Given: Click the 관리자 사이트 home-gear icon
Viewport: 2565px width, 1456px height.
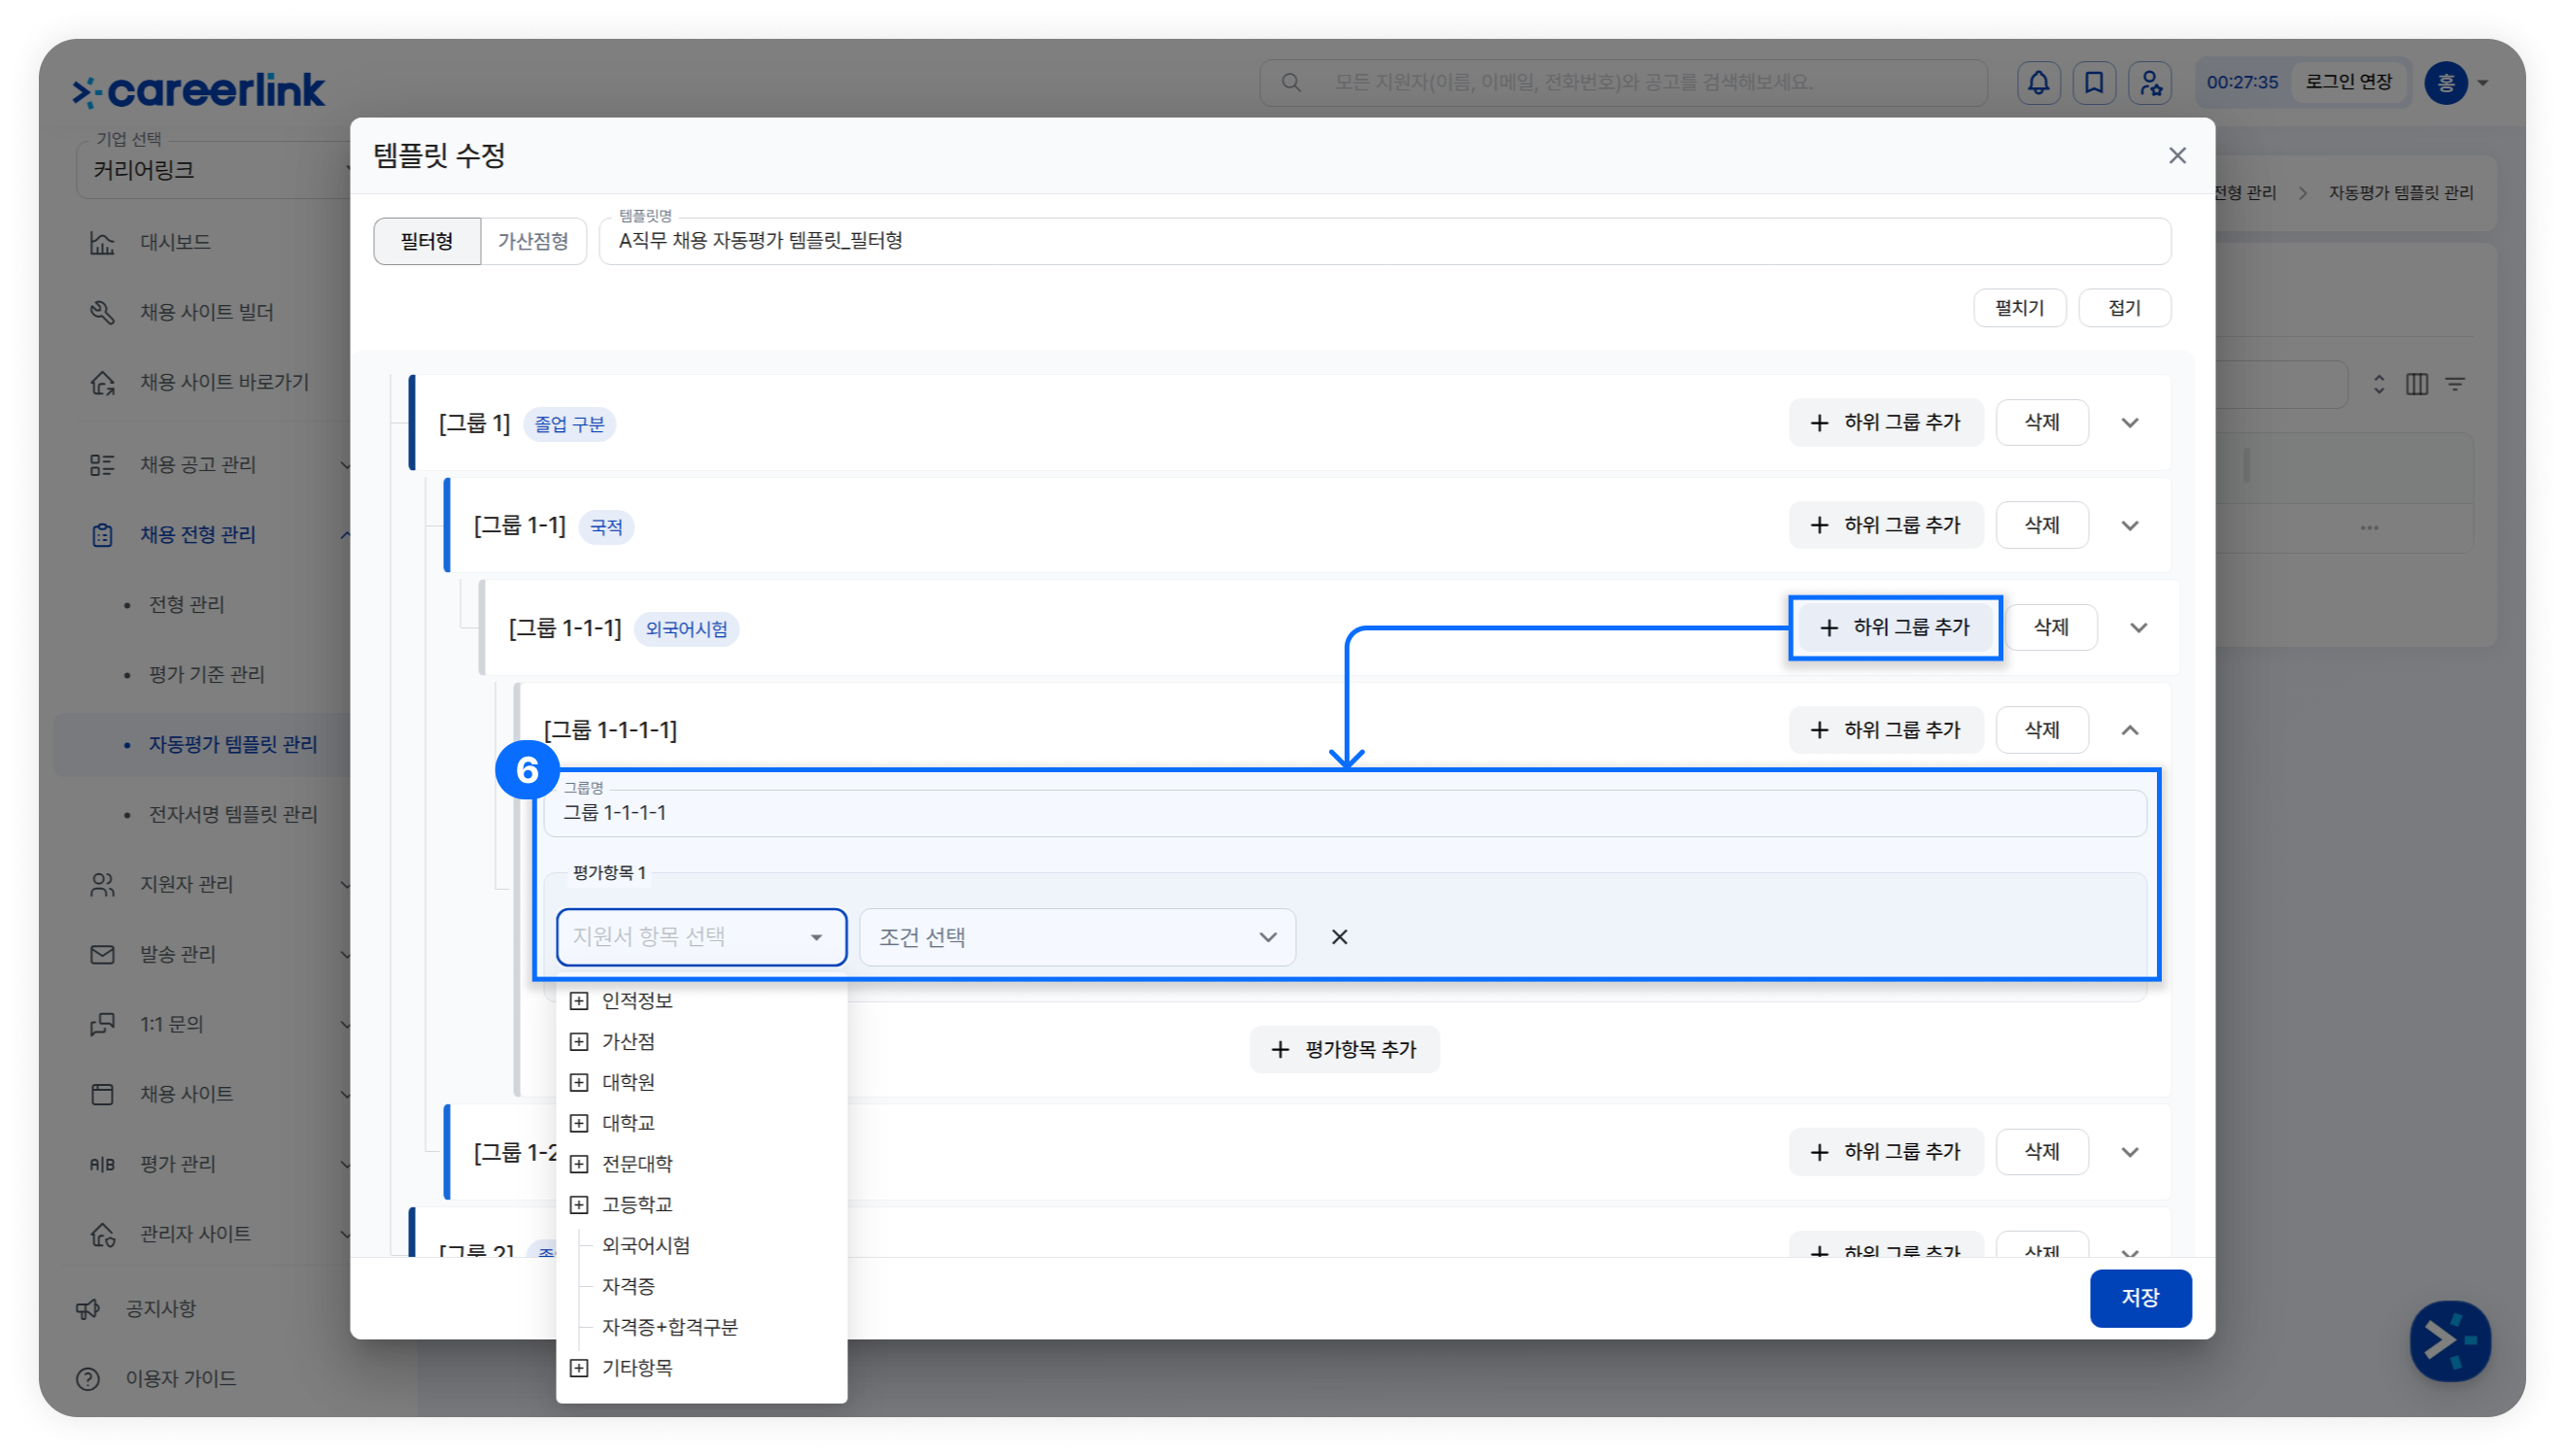Looking at the screenshot, I should [102, 1234].
